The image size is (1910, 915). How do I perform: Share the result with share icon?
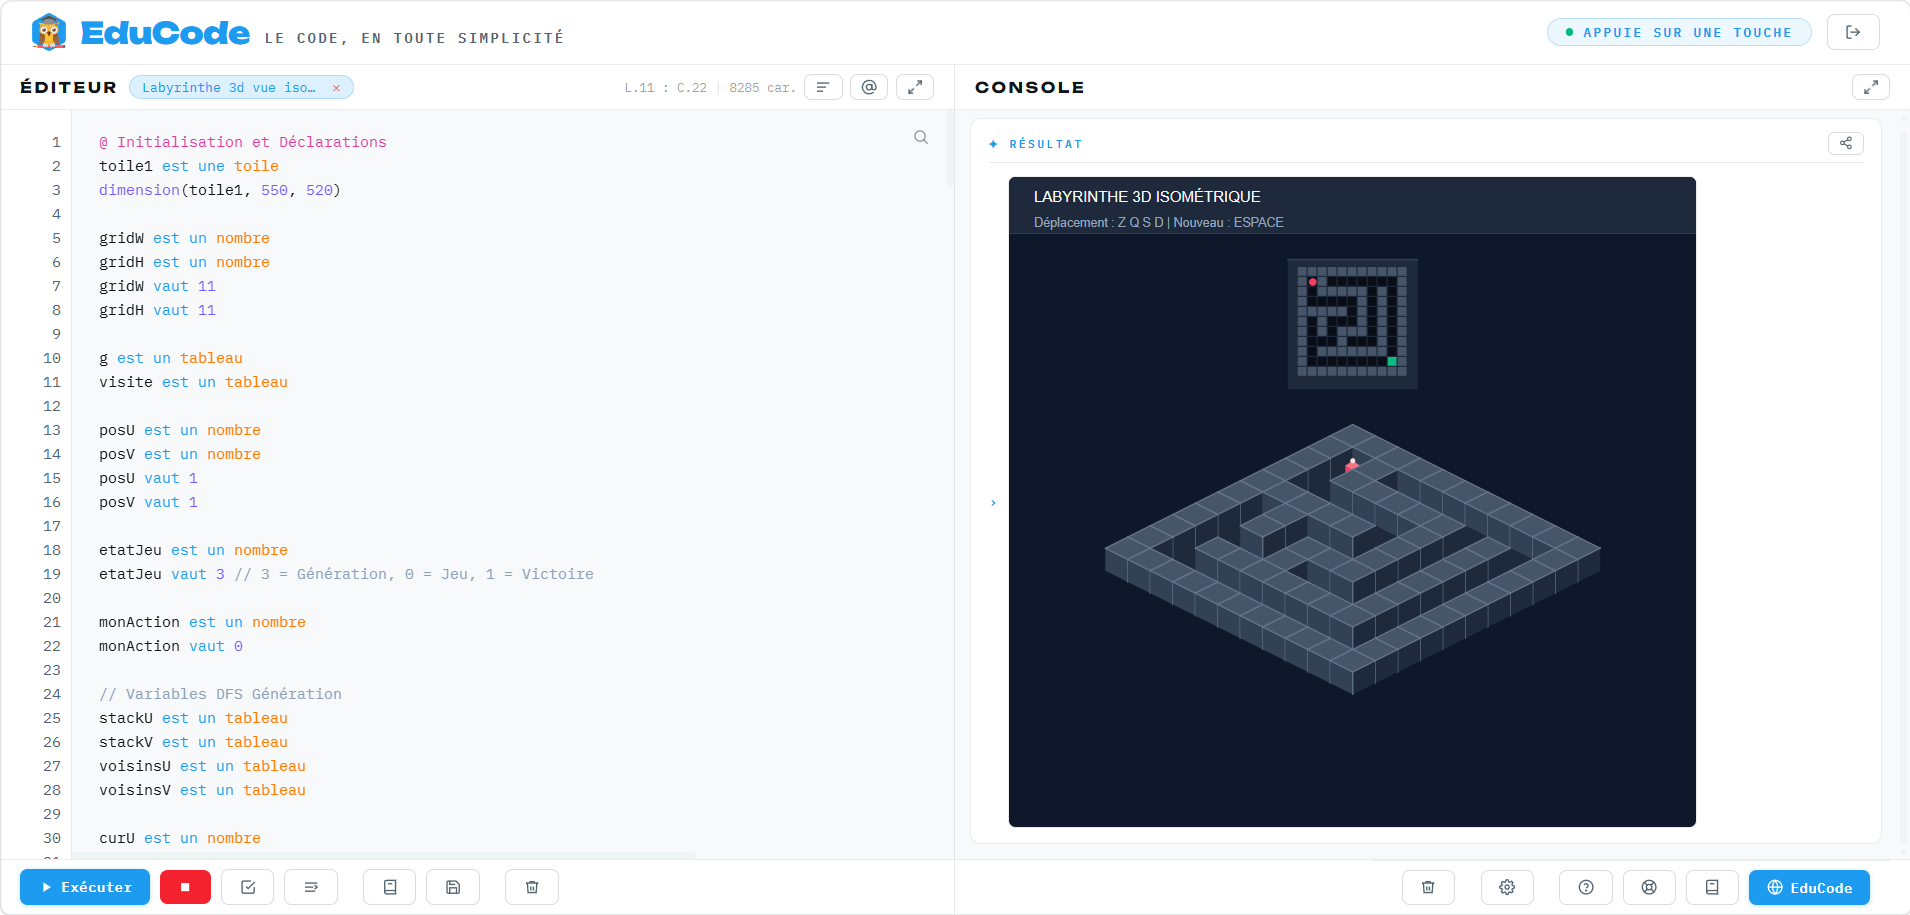click(x=1846, y=143)
